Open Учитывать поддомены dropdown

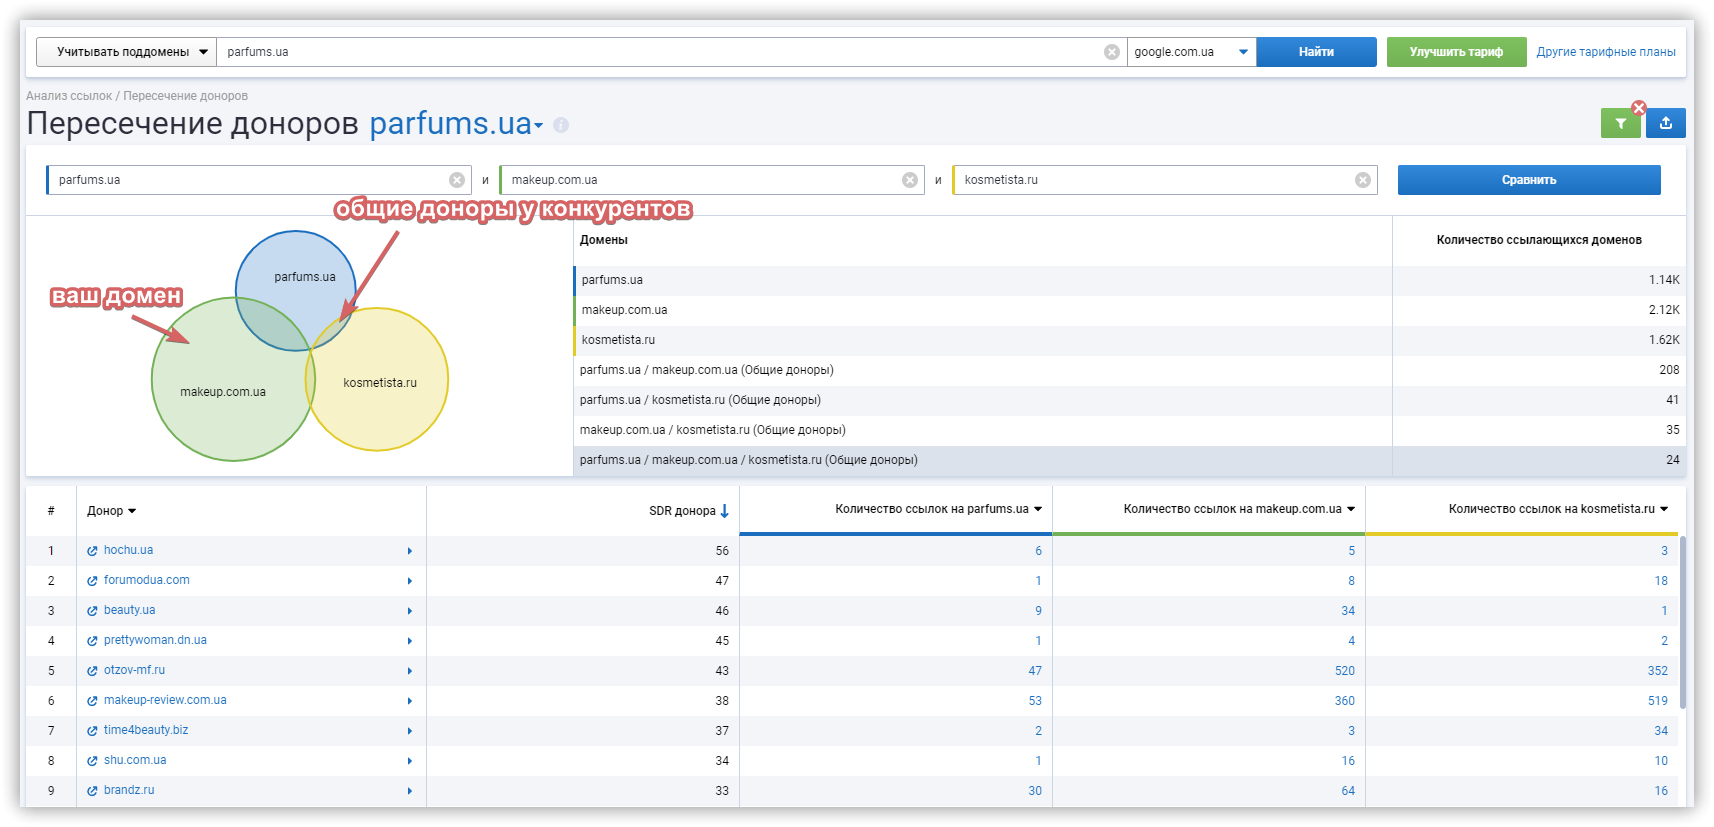pos(126,52)
